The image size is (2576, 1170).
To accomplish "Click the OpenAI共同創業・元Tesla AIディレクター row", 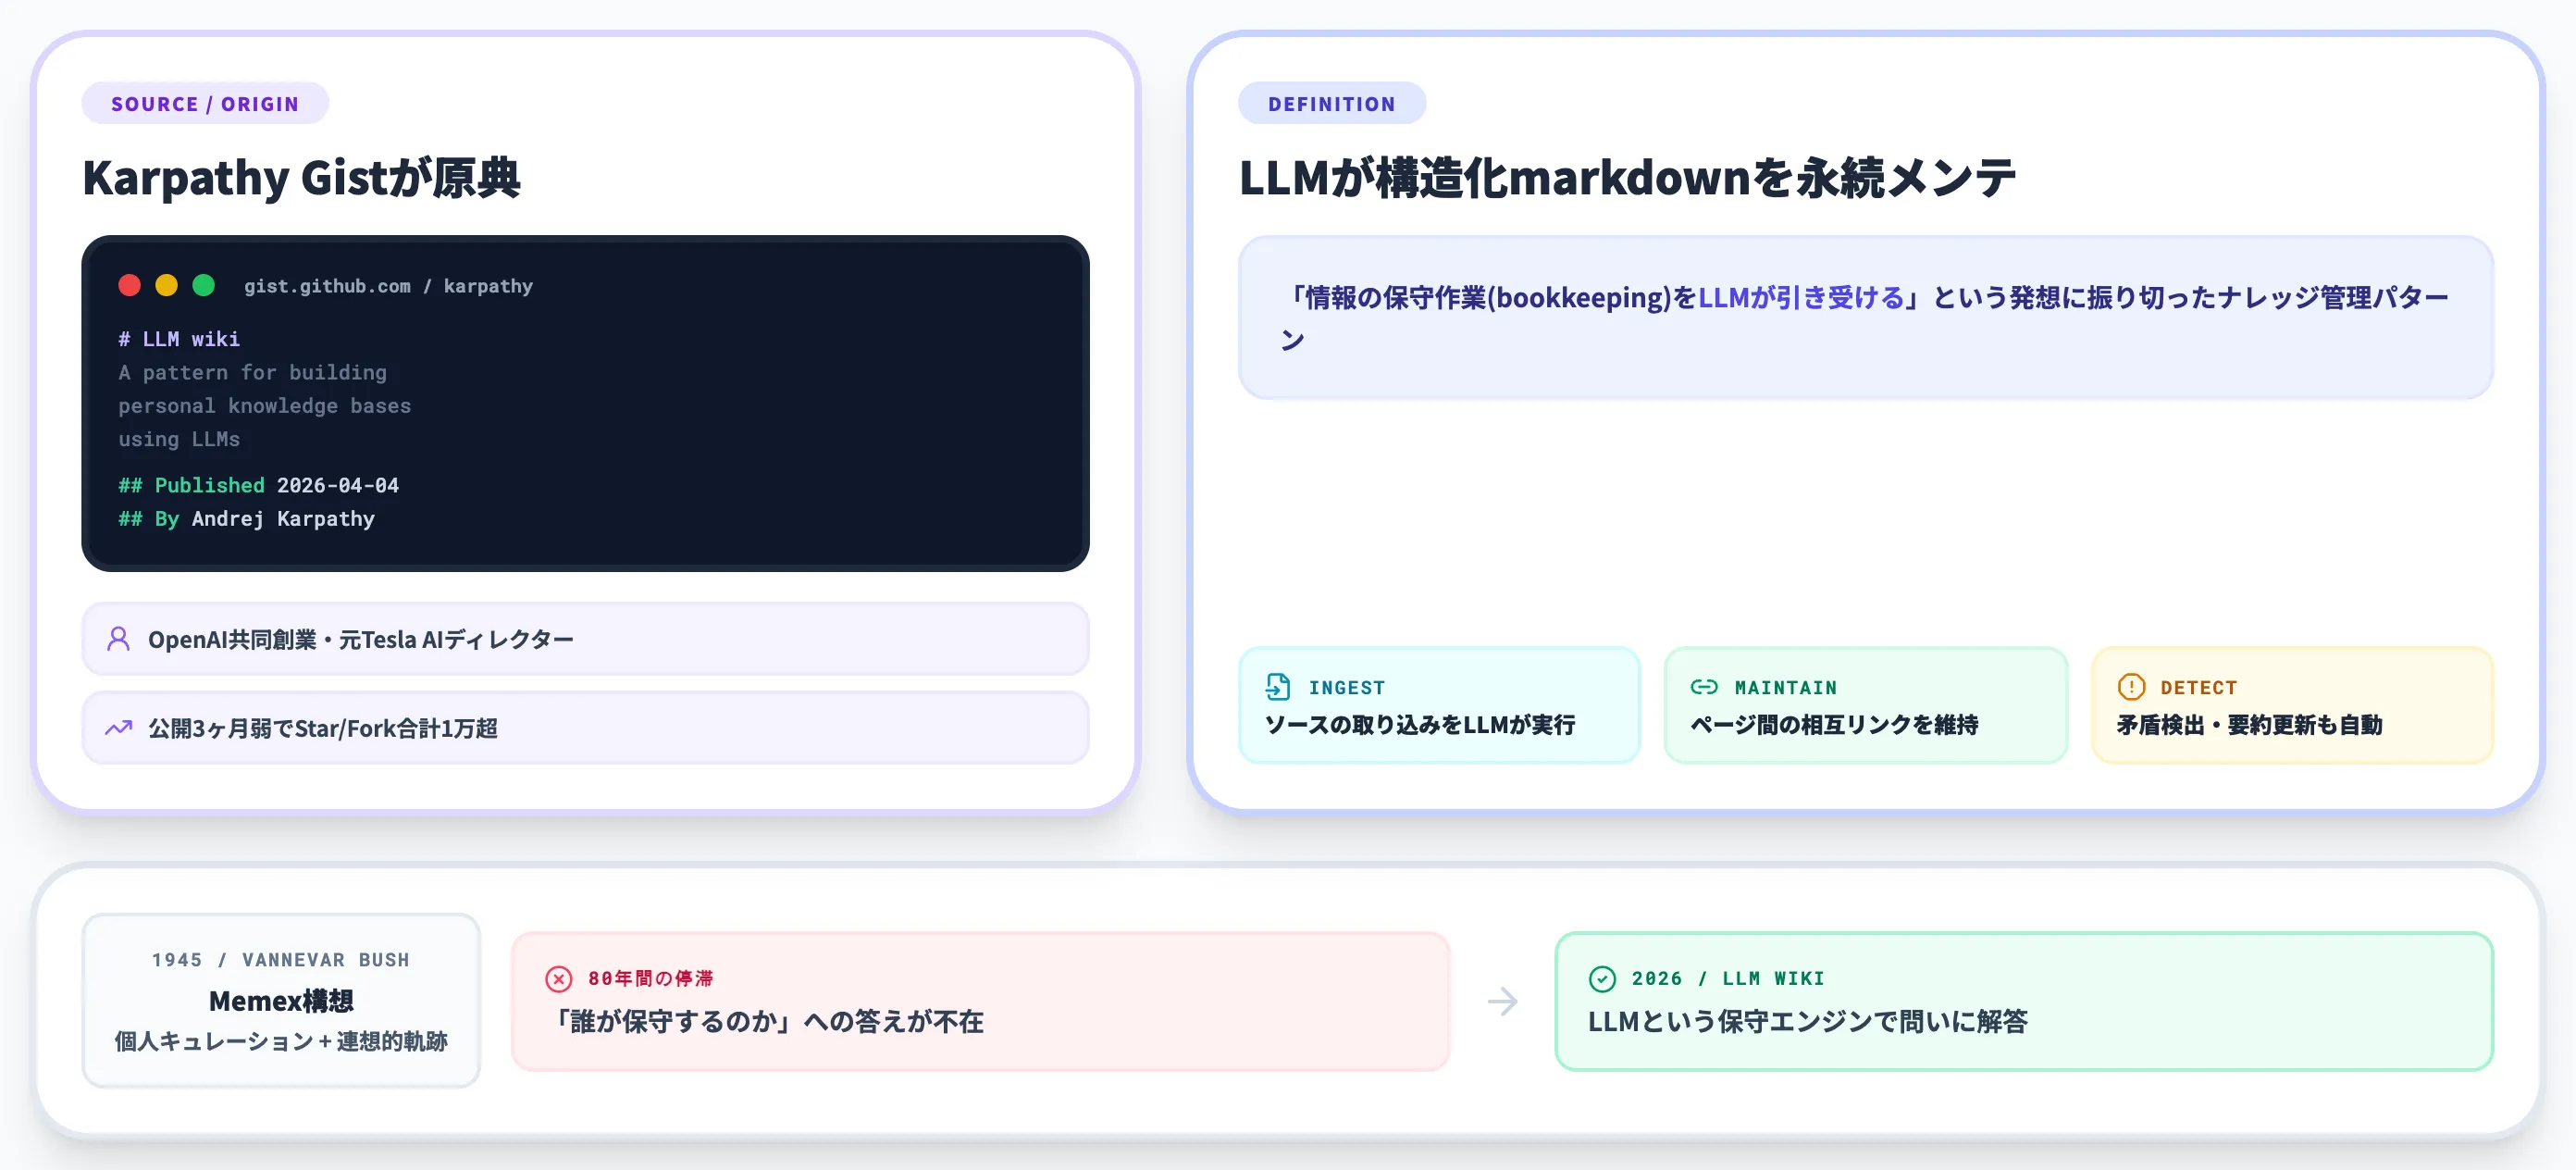I will click(585, 639).
